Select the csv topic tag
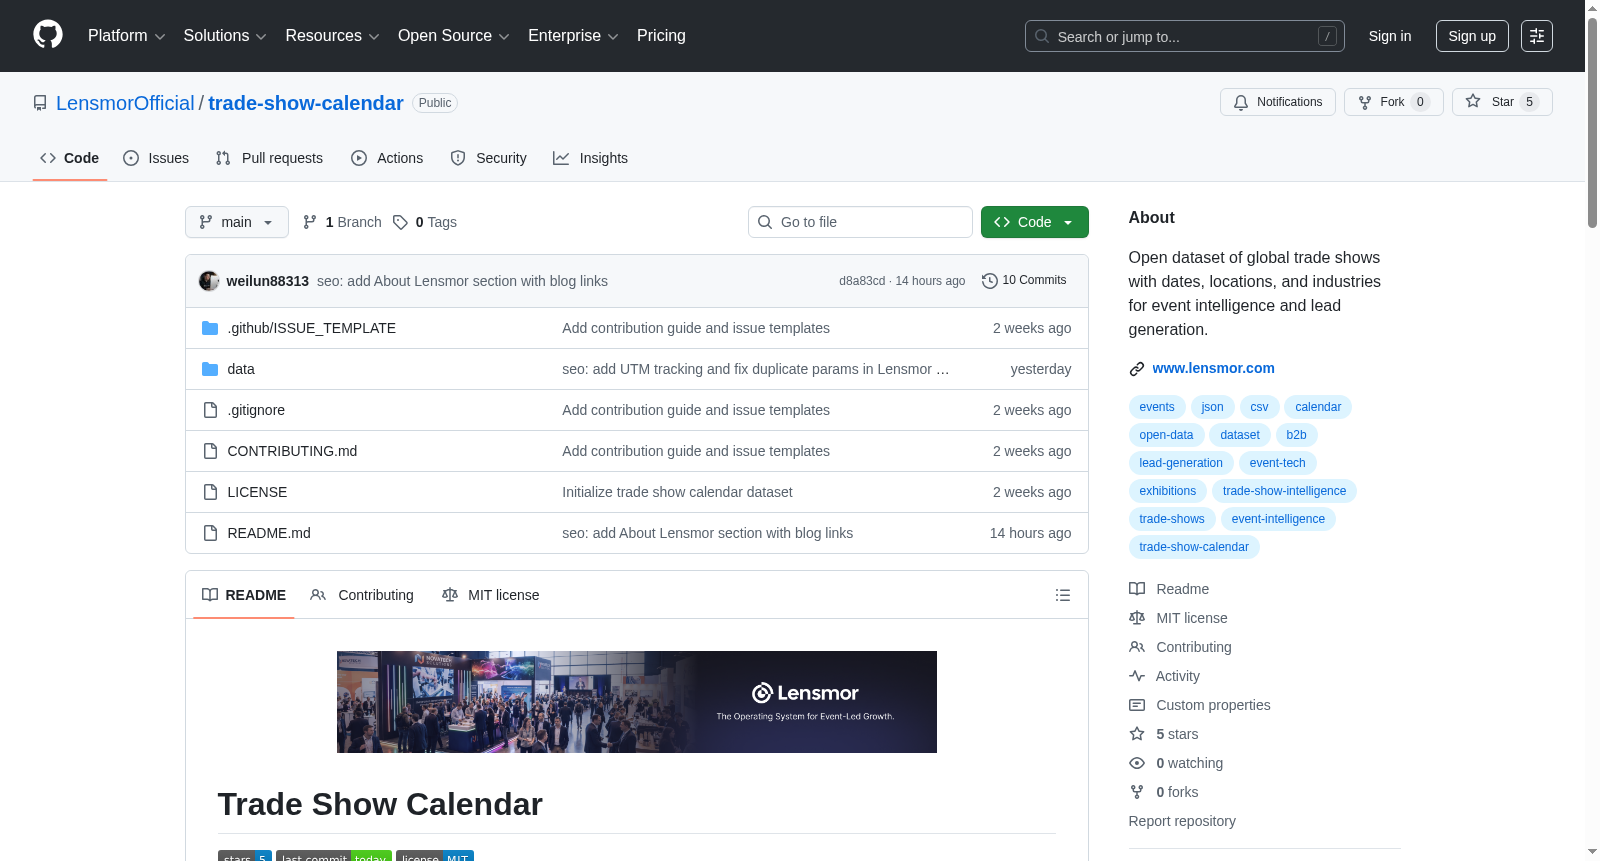This screenshot has width=1600, height=861. (x=1259, y=407)
